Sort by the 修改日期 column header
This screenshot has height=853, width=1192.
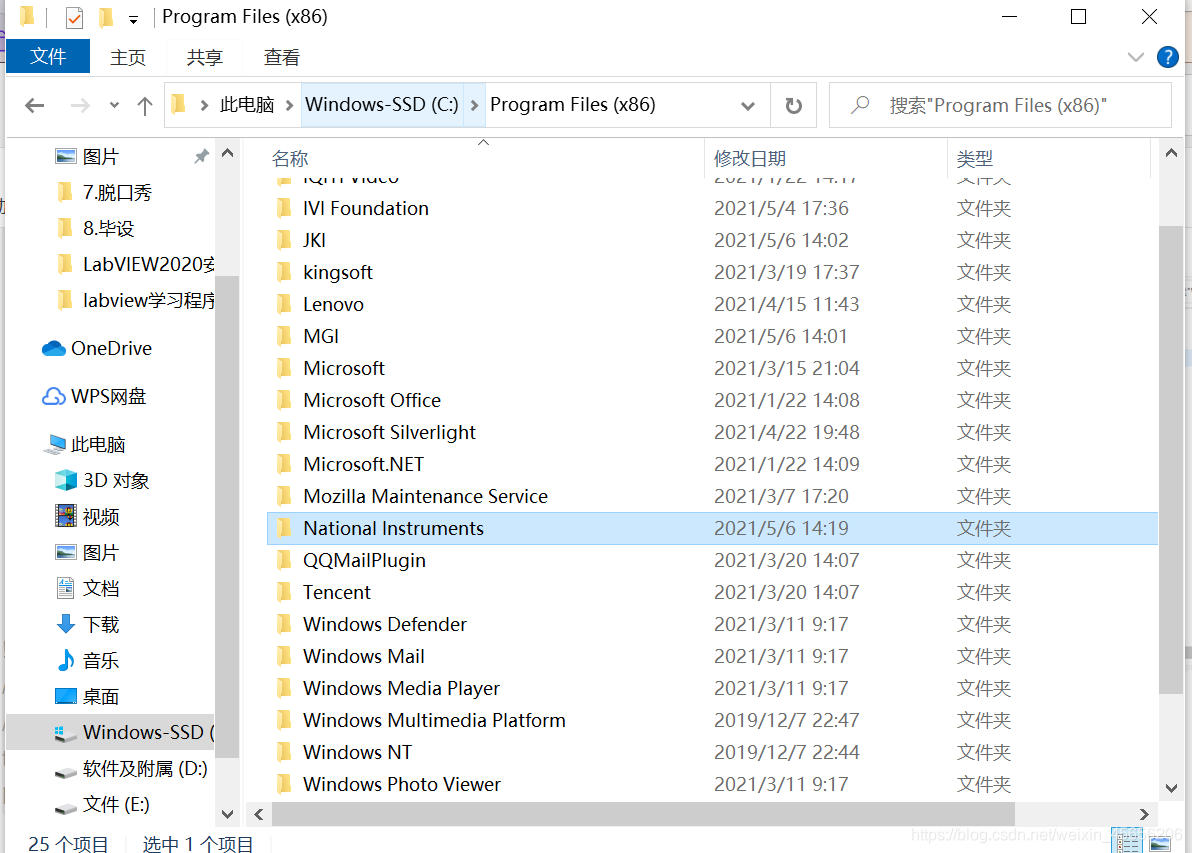click(x=750, y=158)
